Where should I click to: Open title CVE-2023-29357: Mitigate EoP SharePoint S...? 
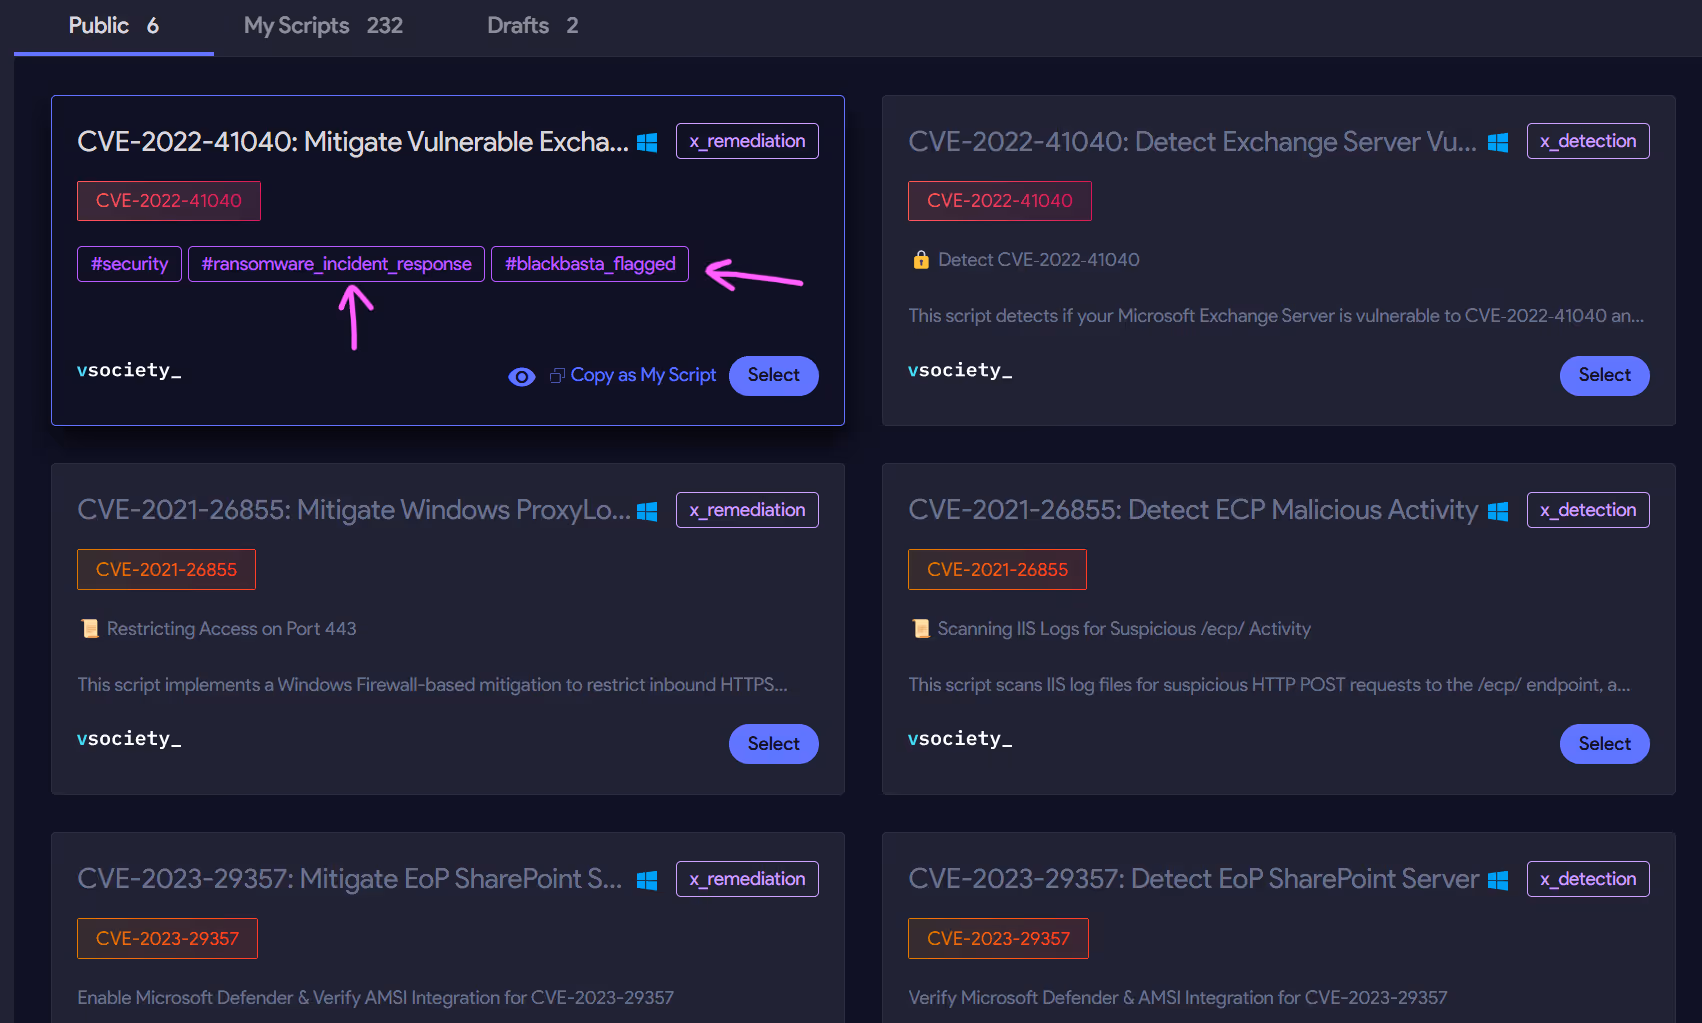point(350,879)
